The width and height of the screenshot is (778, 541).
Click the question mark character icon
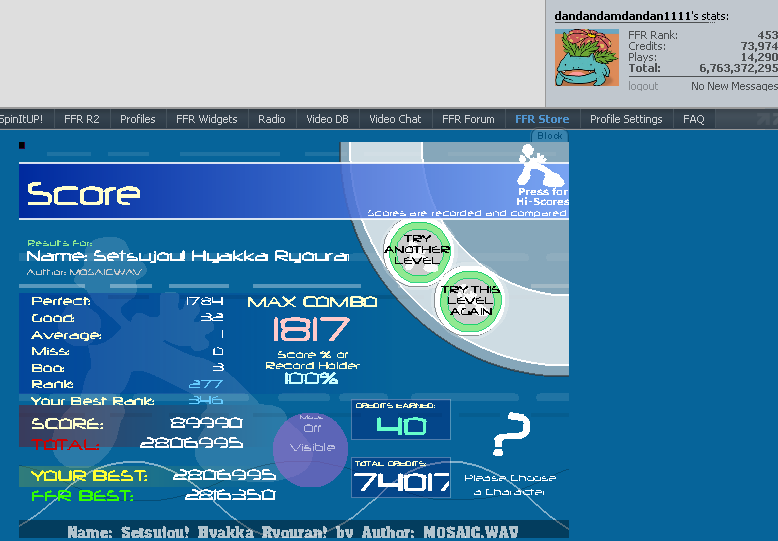coord(509,435)
